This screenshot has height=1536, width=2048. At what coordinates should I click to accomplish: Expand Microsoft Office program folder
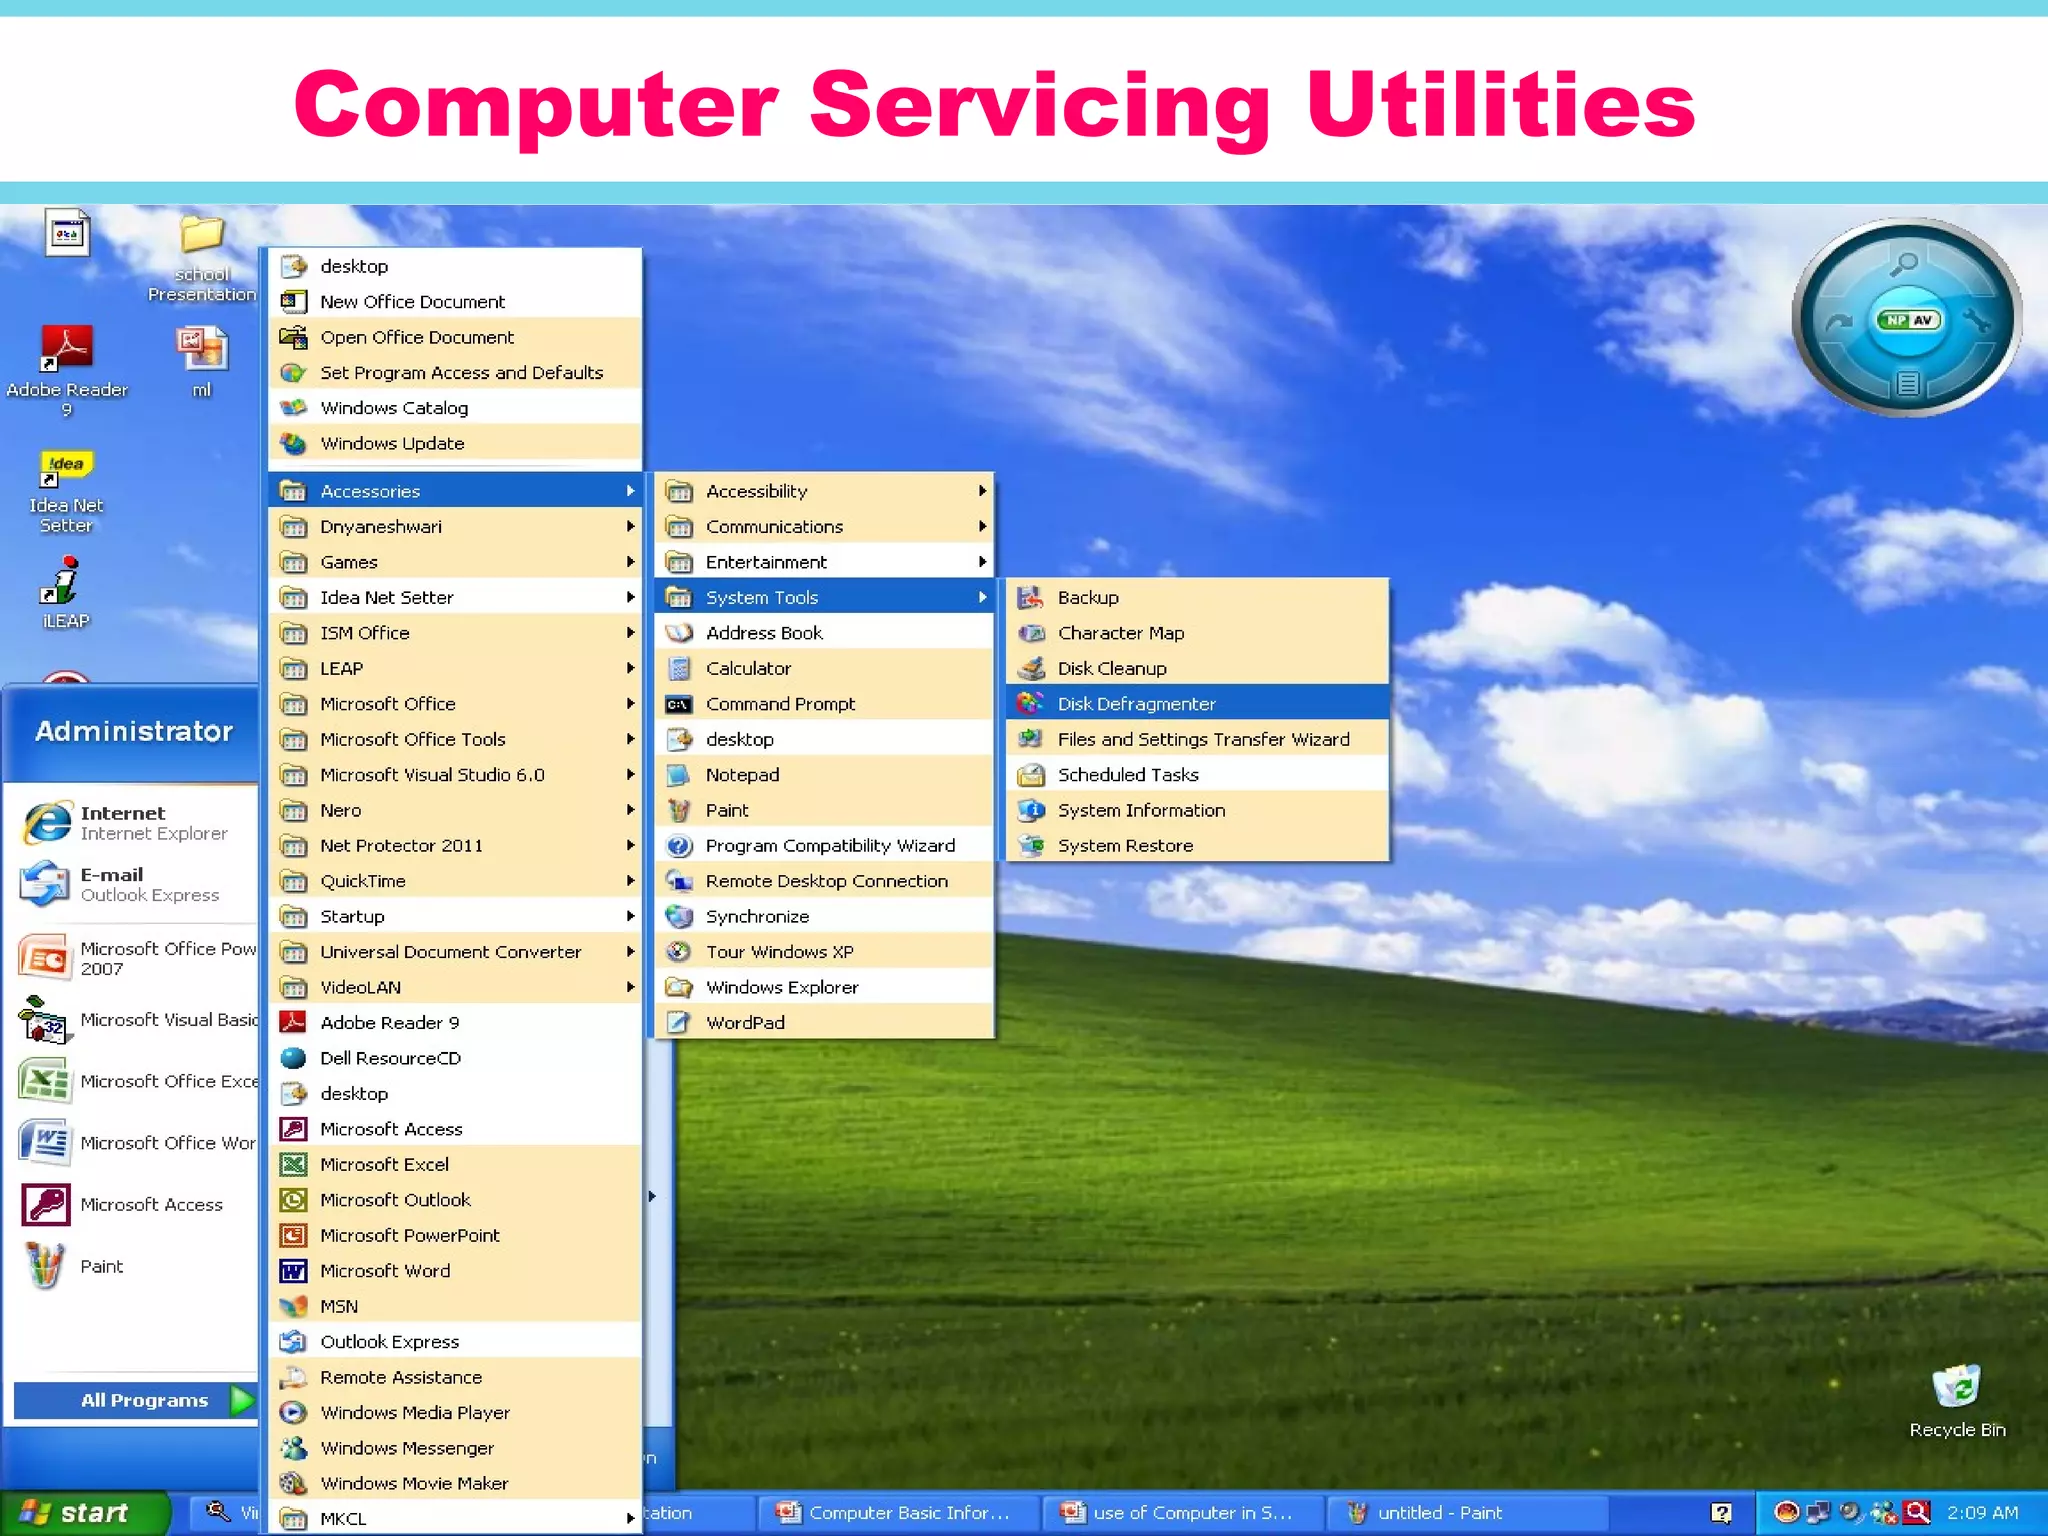pos(455,703)
